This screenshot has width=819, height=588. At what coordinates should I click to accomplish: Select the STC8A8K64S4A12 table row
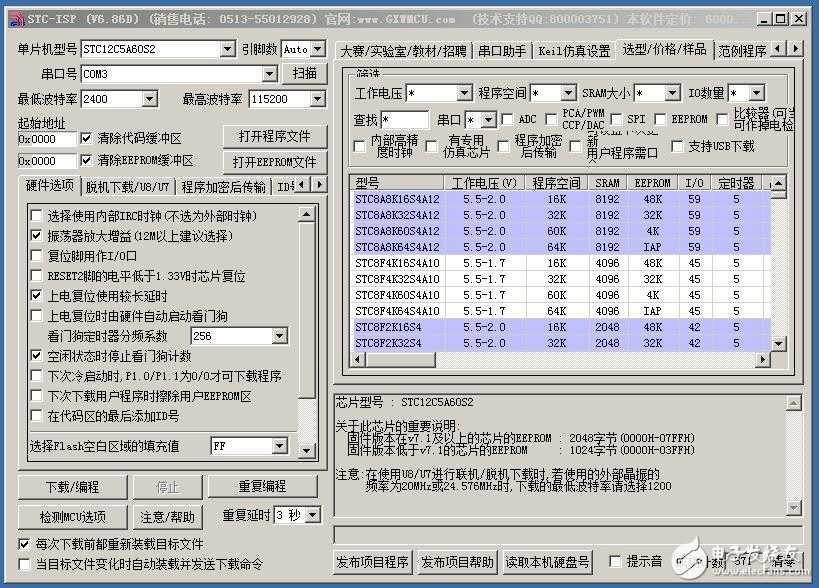pos(560,247)
